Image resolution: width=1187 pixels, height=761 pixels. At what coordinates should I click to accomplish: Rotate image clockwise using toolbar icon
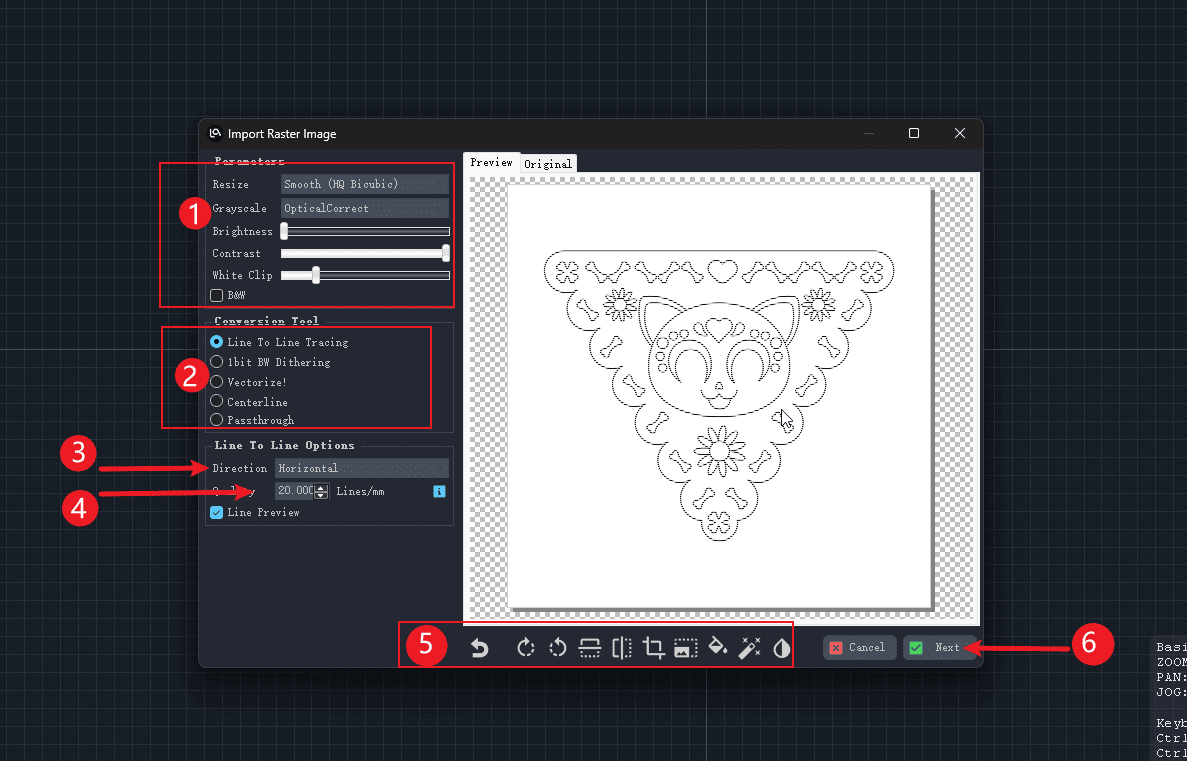[x=526, y=648]
